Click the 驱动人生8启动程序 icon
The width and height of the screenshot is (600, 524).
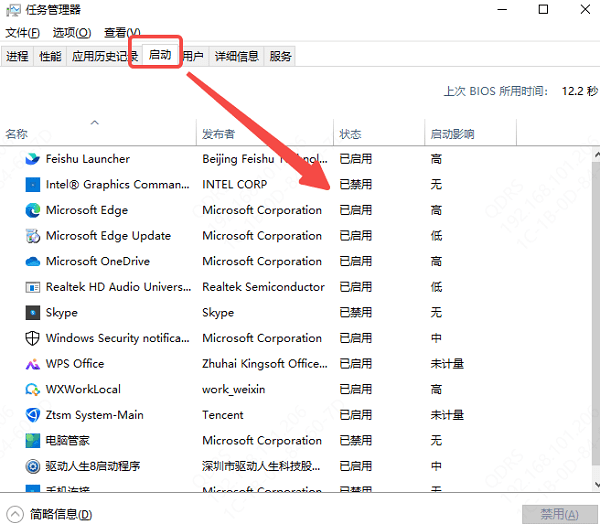coord(33,466)
